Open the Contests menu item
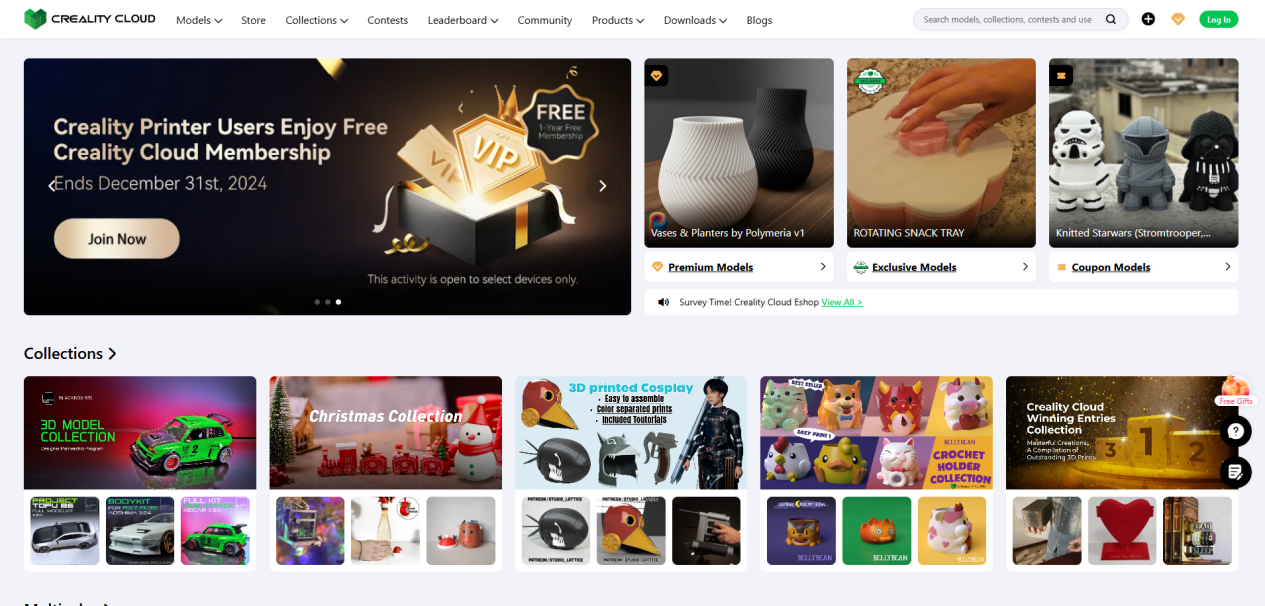The width and height of the screenshot is (1265, 606). click(388, 20)
